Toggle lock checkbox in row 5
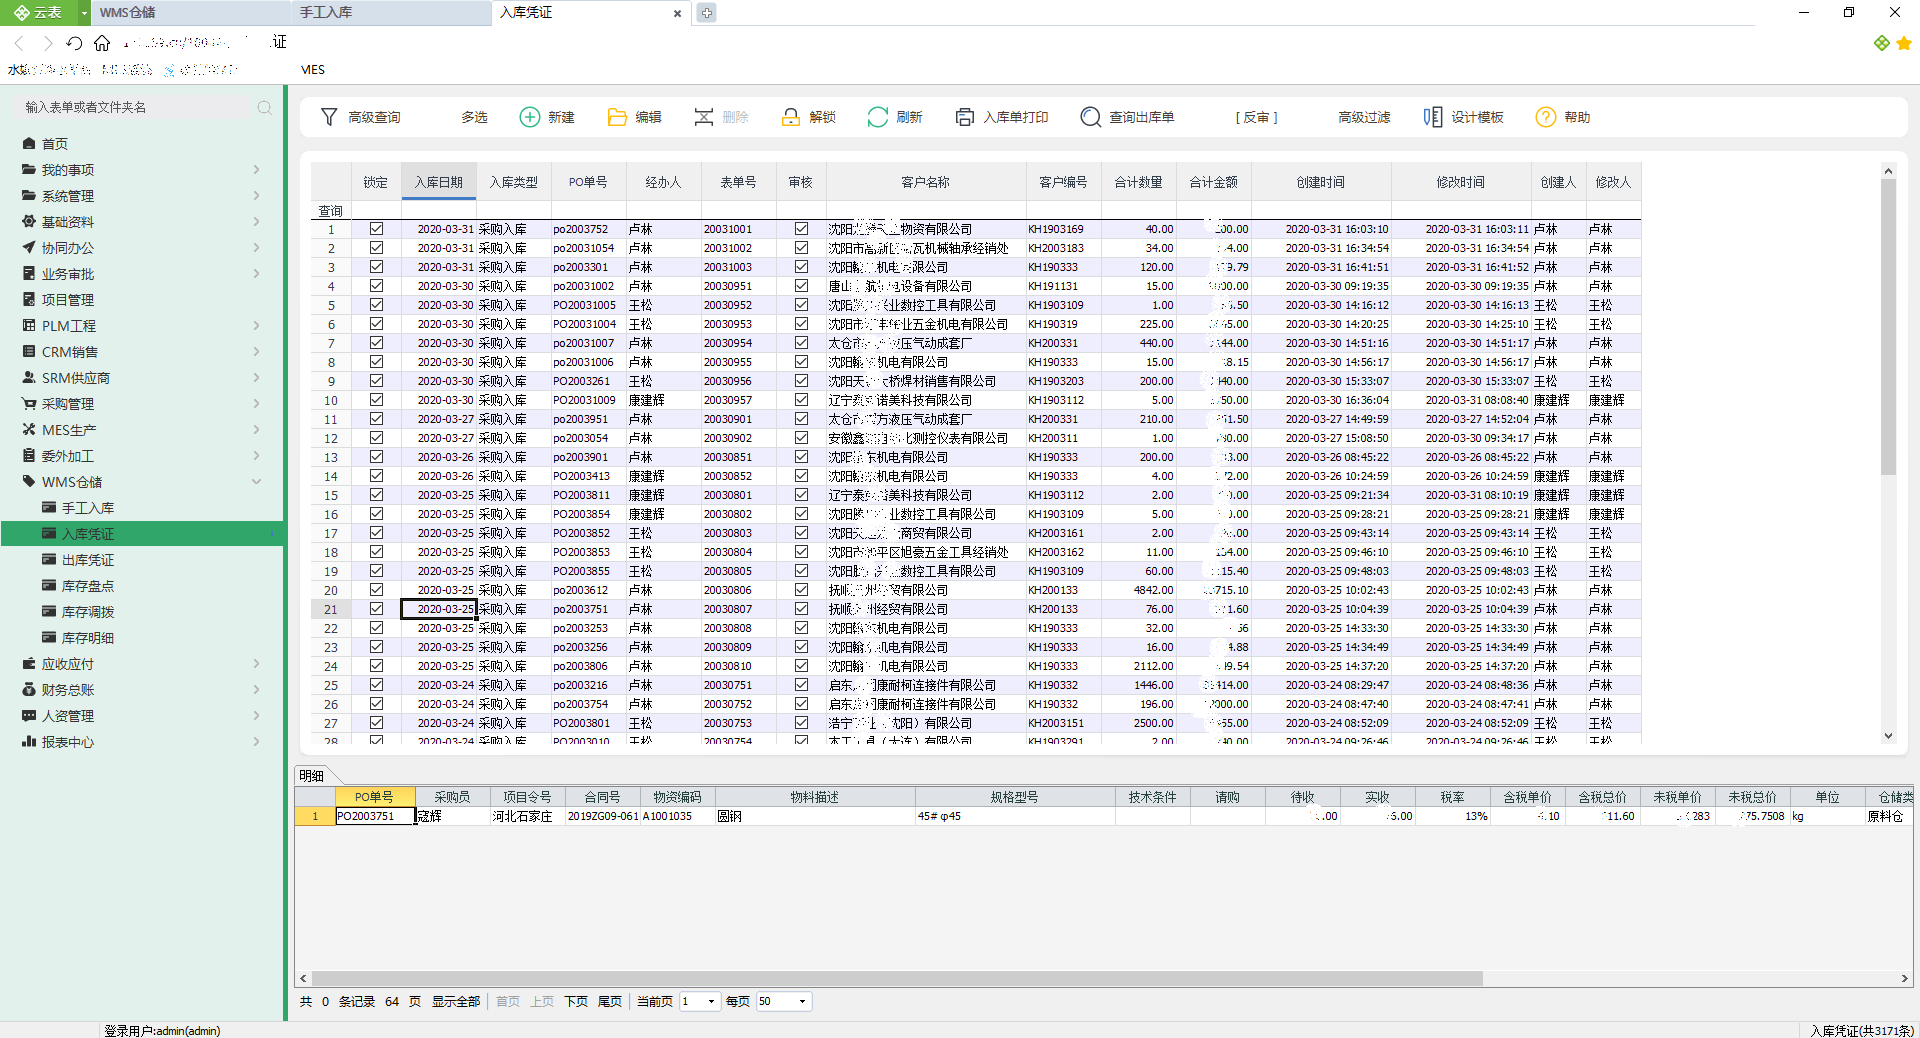This screenshot has width=1920, height=1038. coord(376,305)
